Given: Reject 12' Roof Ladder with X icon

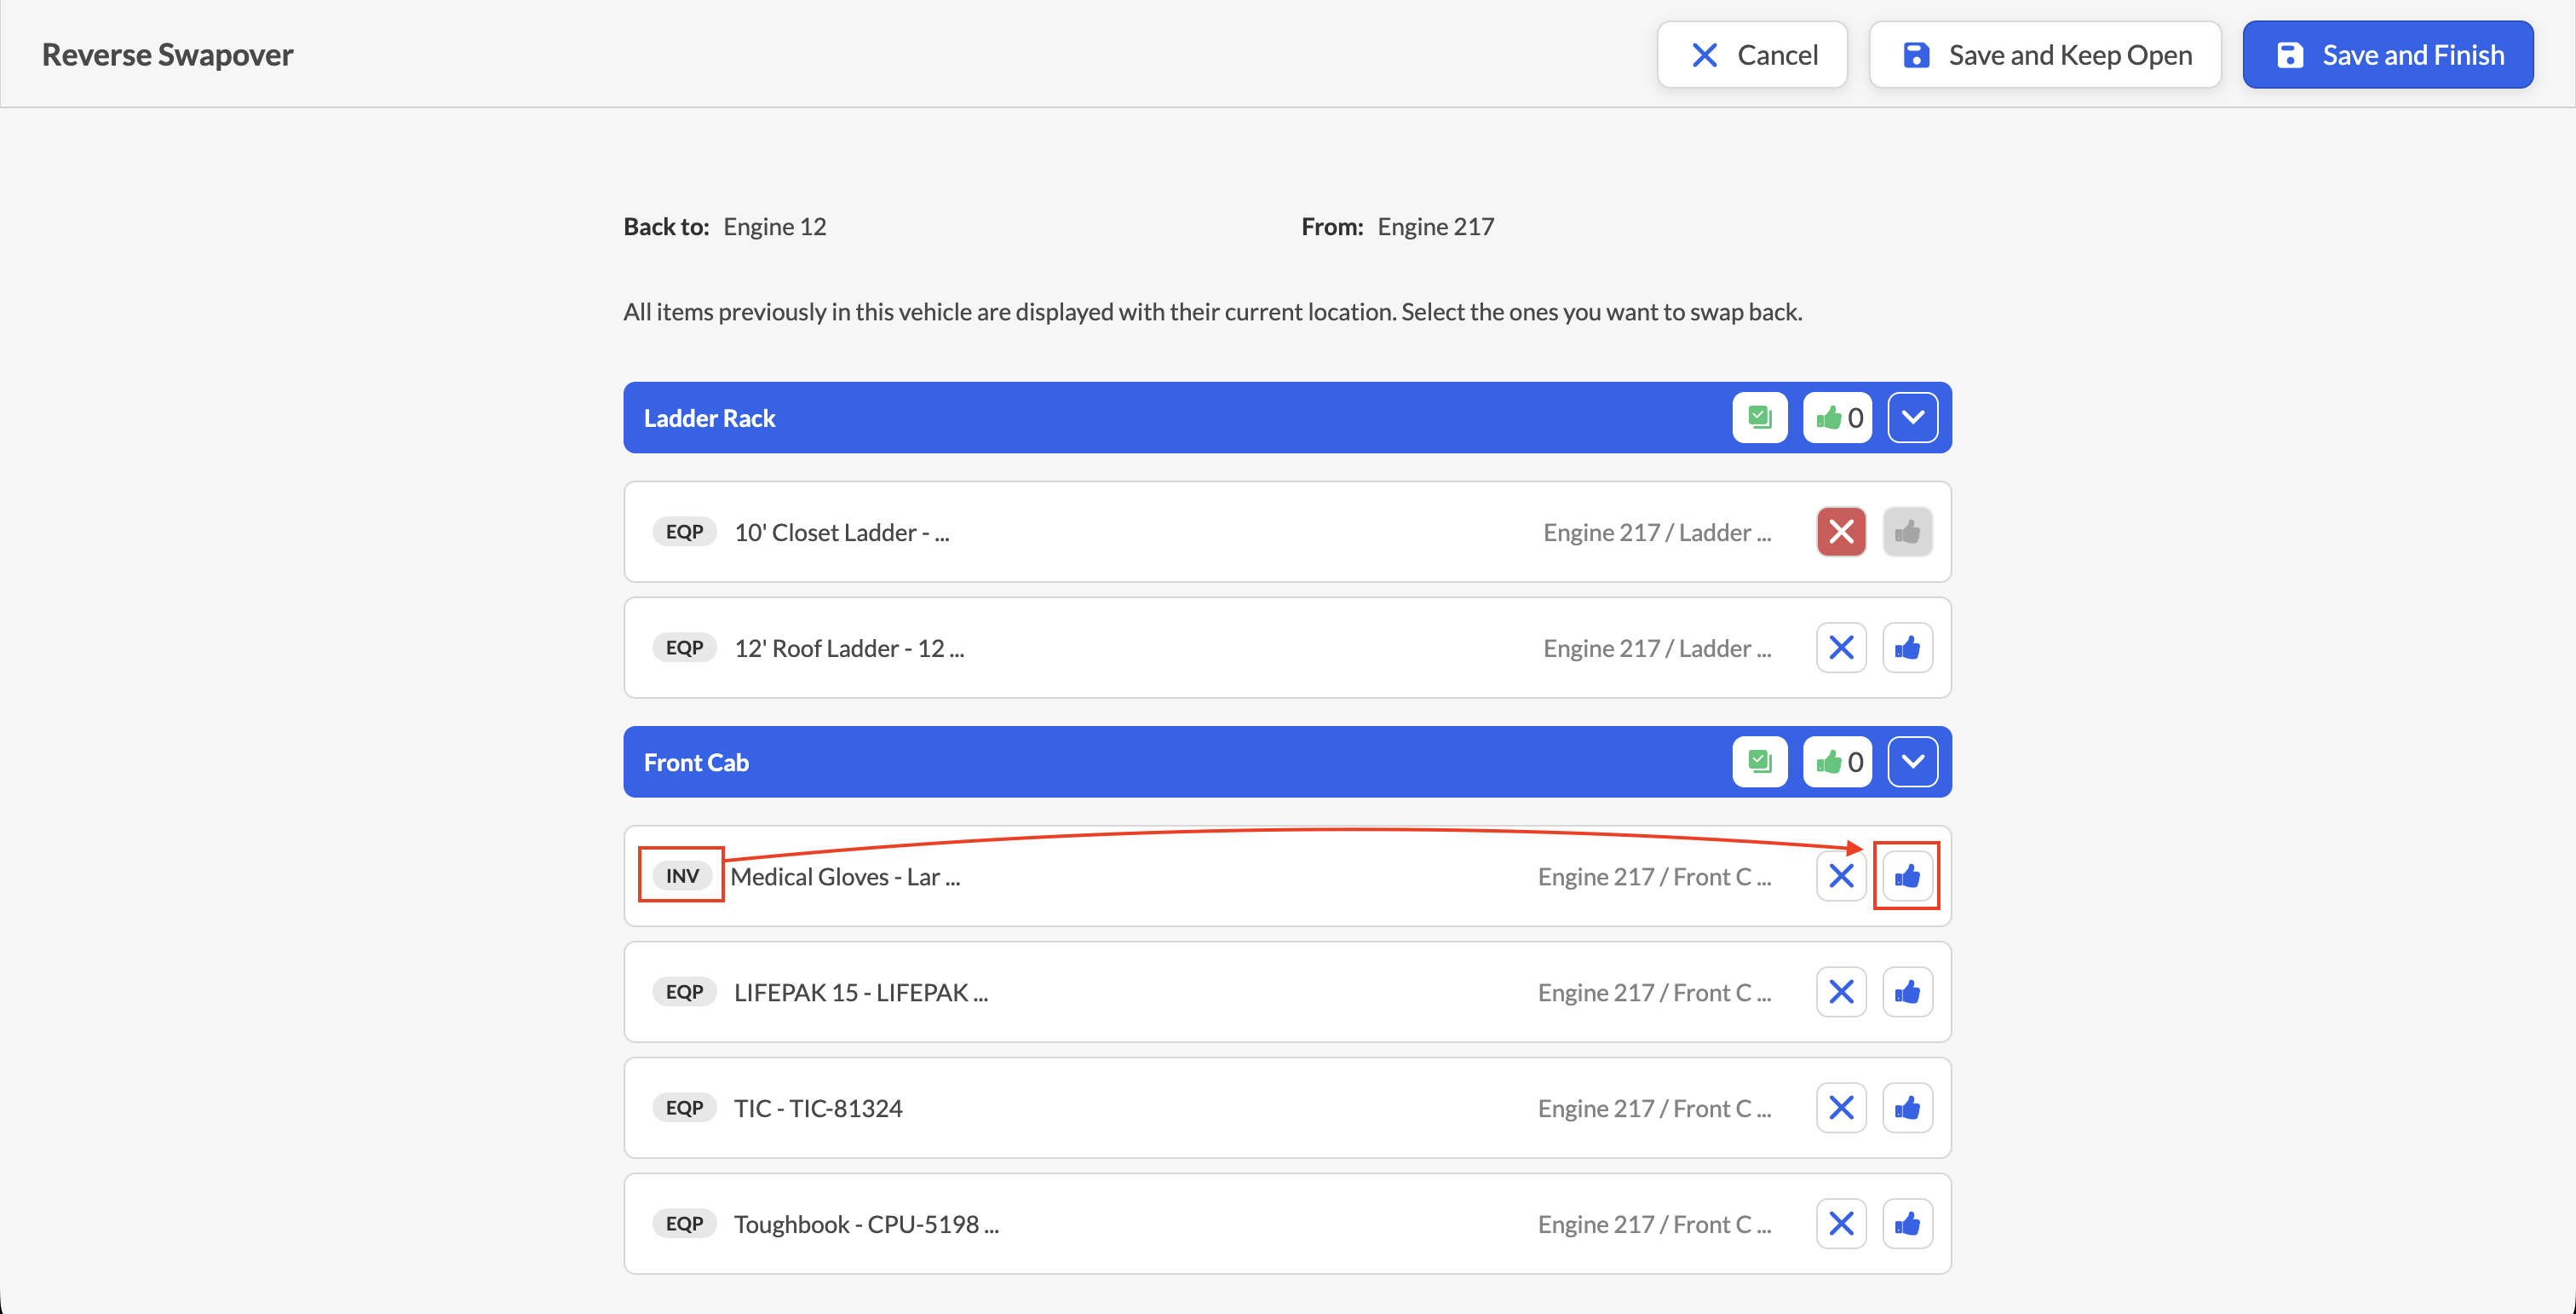Looking at the screenshot, I should coord(1842,648).
